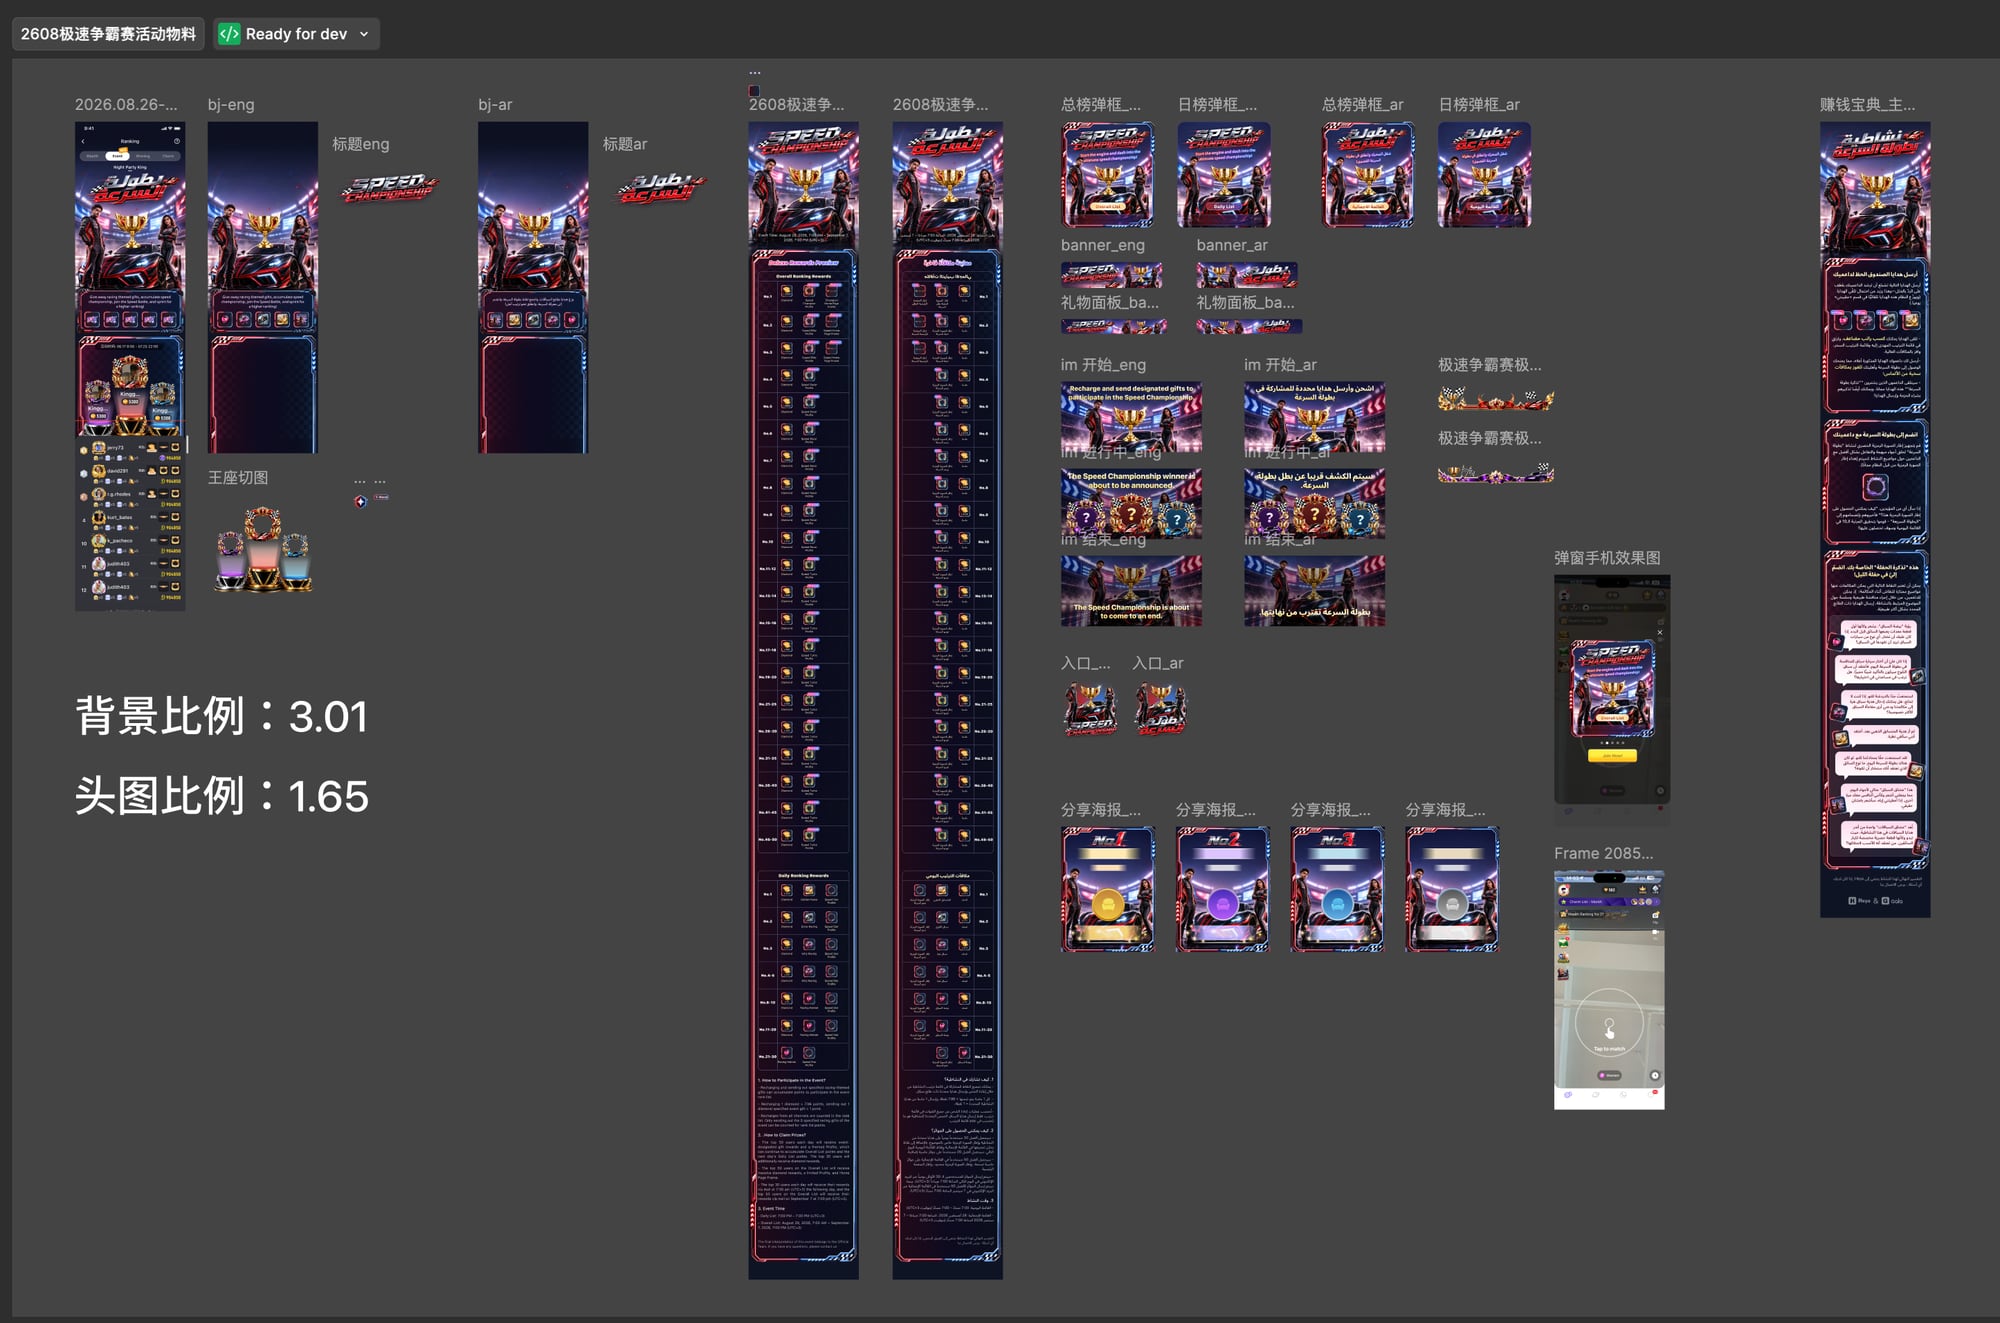Select the banner_ar label
Image resolution: width=2000 pixels, height=1323 pixels.
click(x=1232, y=245)
